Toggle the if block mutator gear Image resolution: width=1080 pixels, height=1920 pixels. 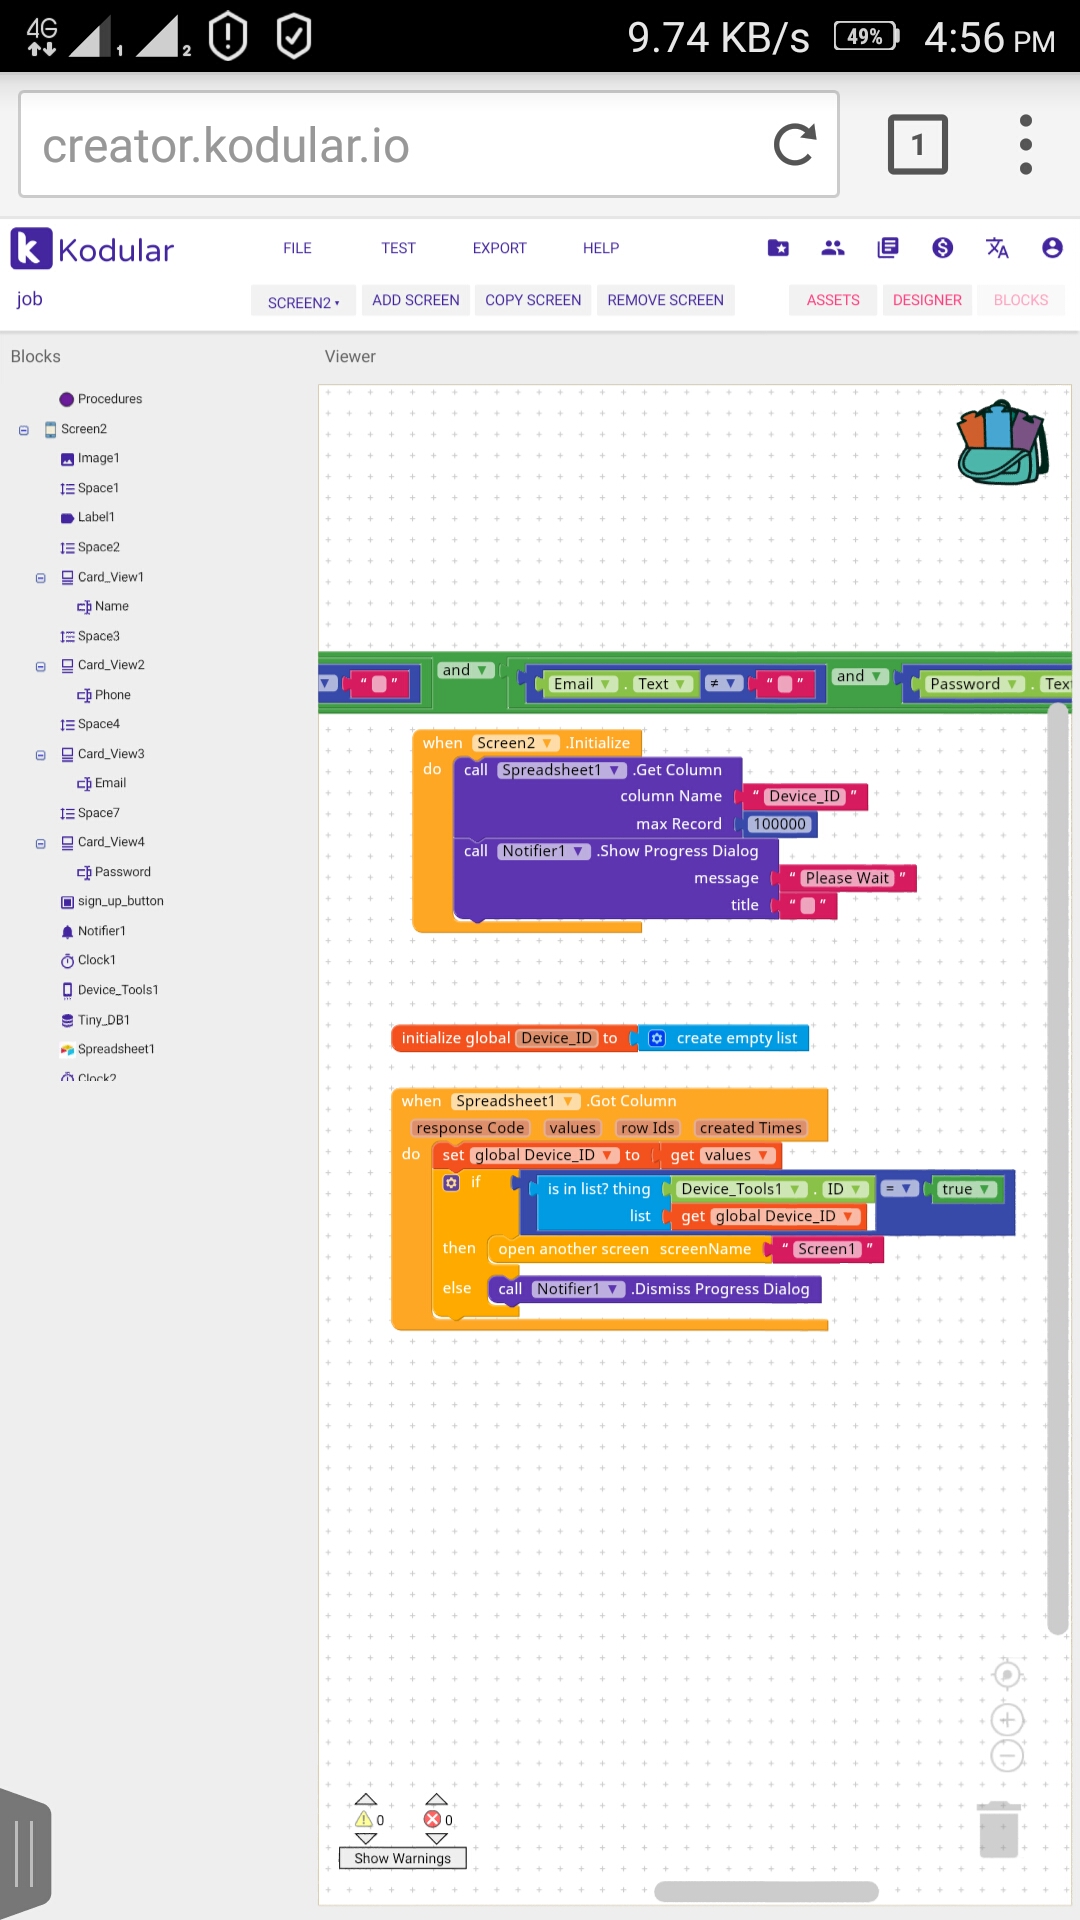click(x=451, y=1183)
